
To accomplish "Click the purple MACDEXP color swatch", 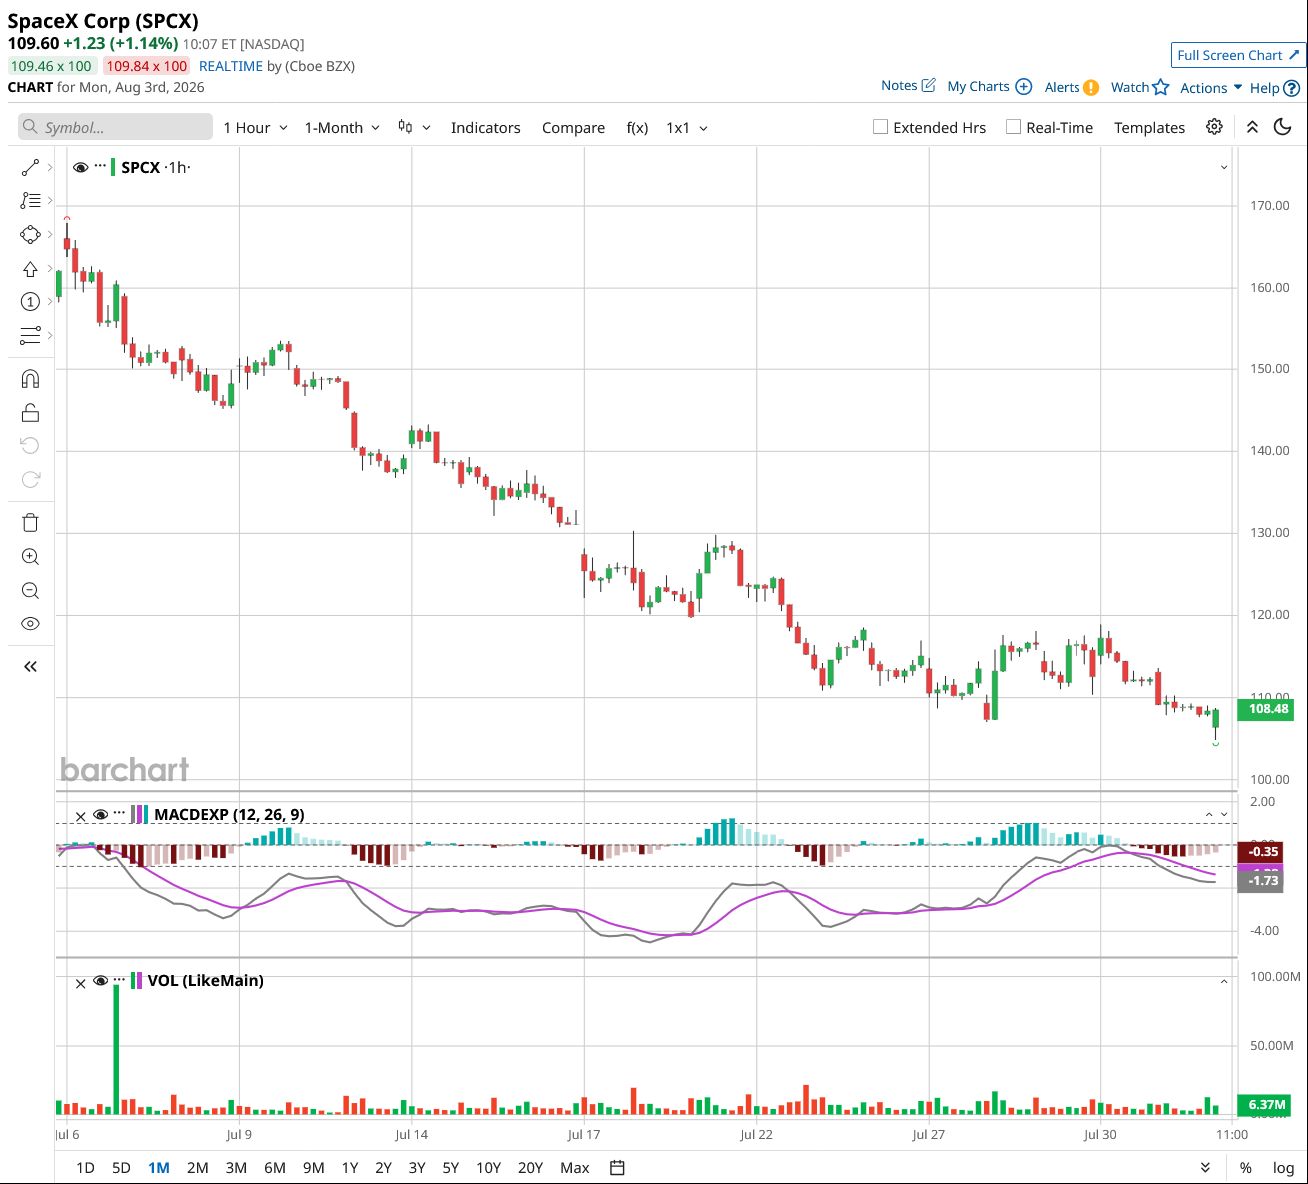I will point(138,814).
